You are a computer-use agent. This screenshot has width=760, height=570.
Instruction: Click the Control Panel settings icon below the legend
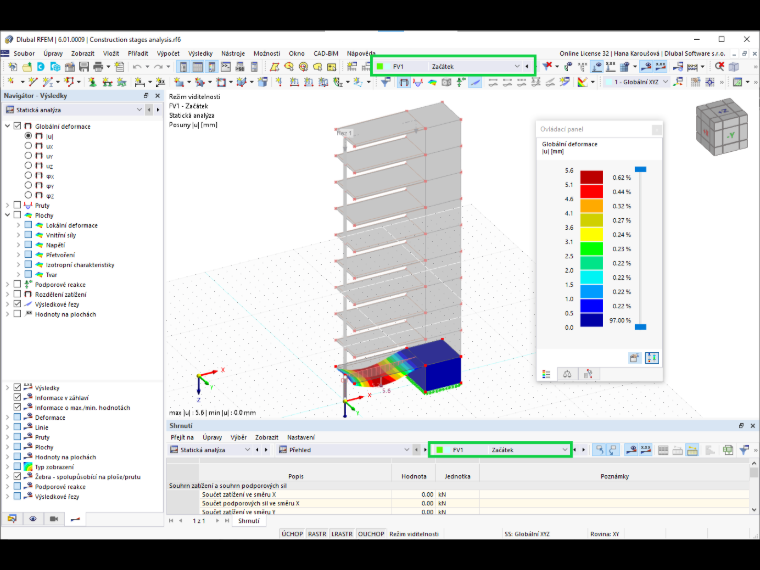click(x=634, y=358)
